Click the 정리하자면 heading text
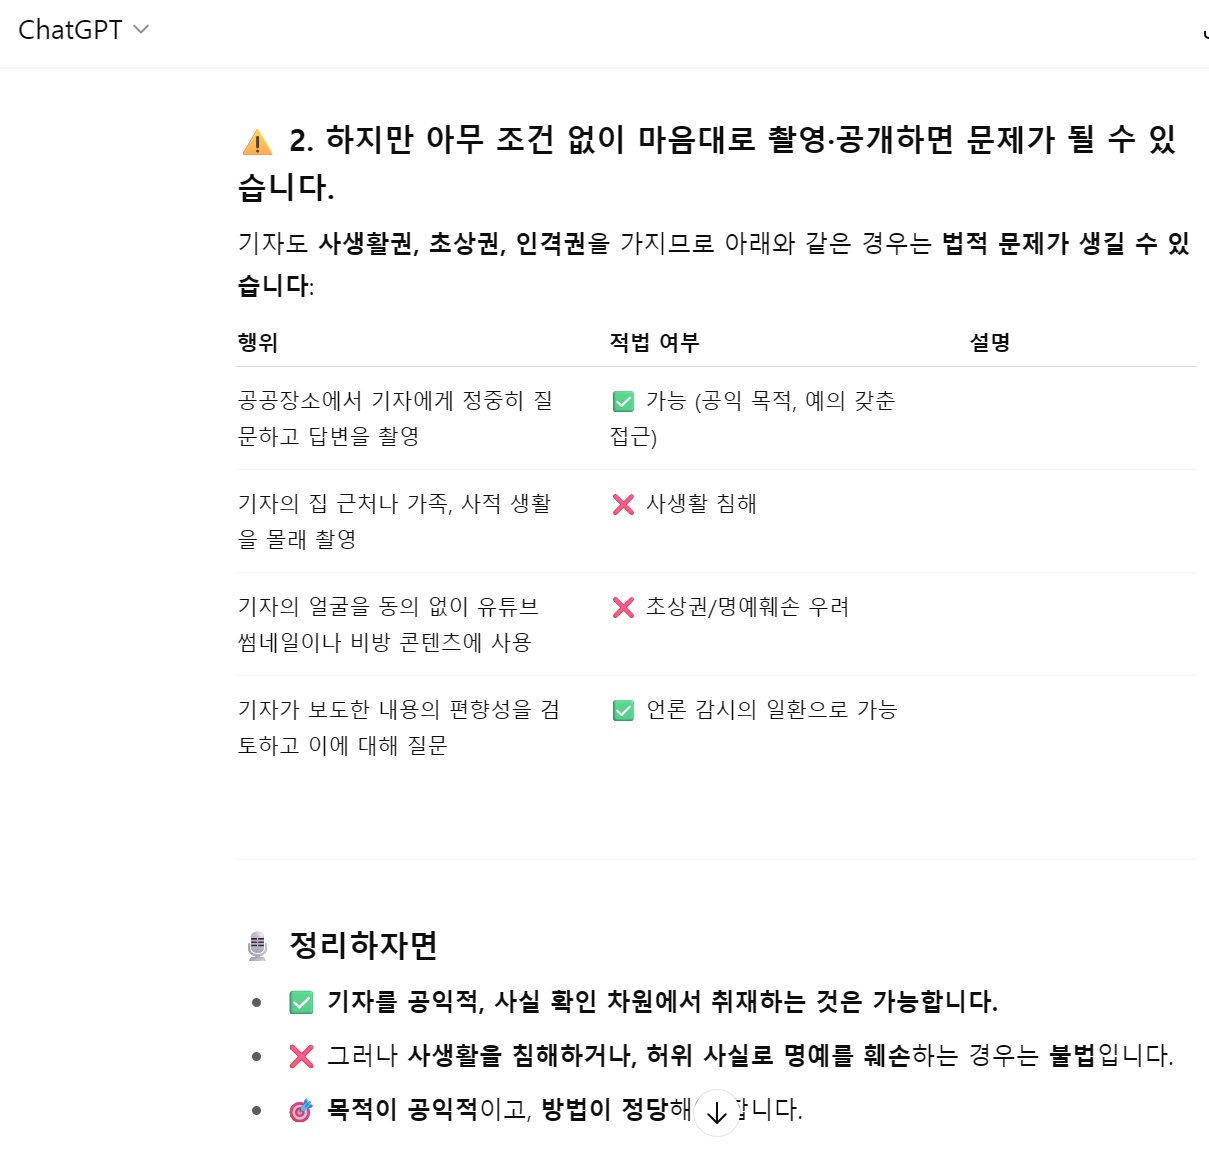The height and width of the screenshot is (1165, 1209). (x=364, y=945)
